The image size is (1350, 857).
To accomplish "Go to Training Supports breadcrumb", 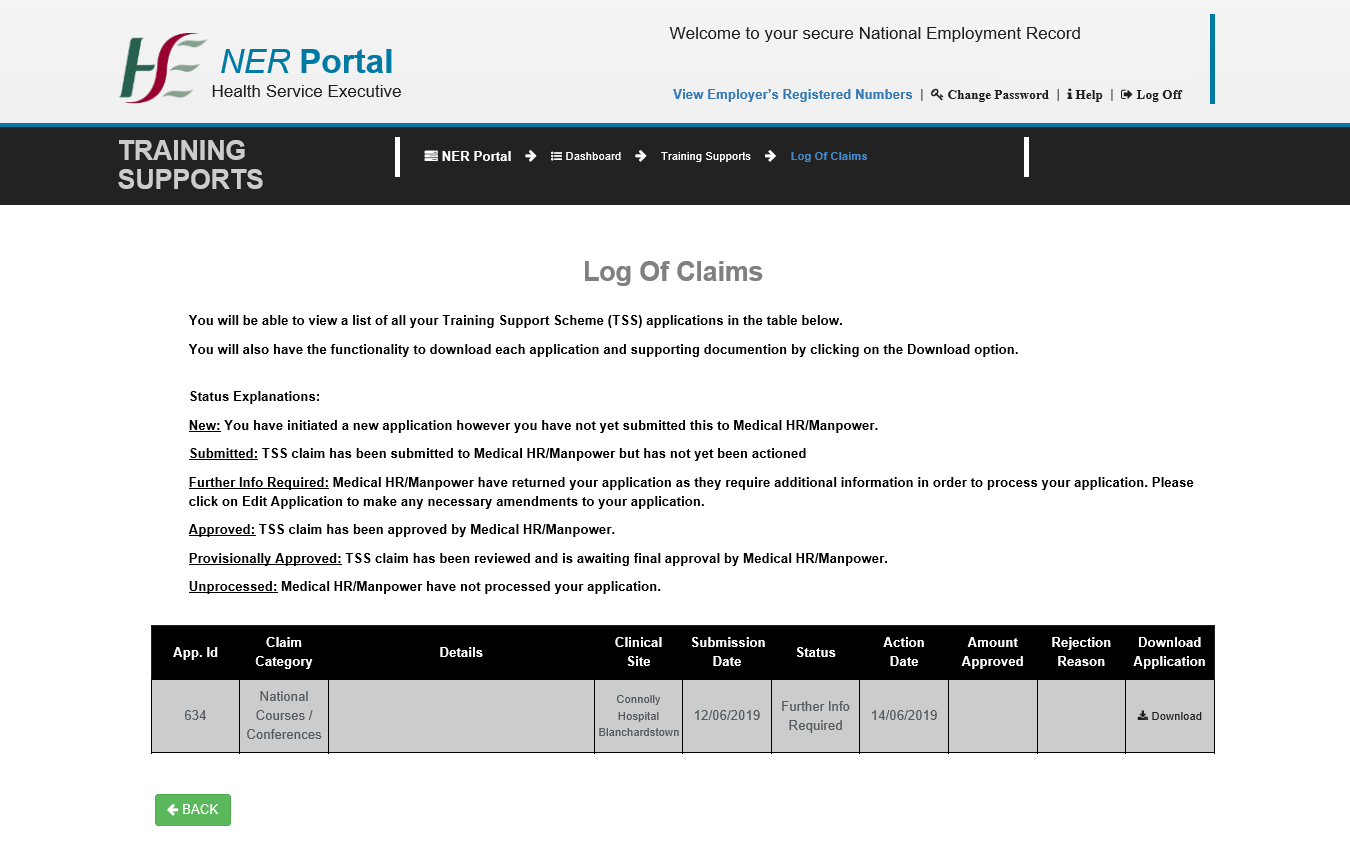I will click(x=706, y=156).
